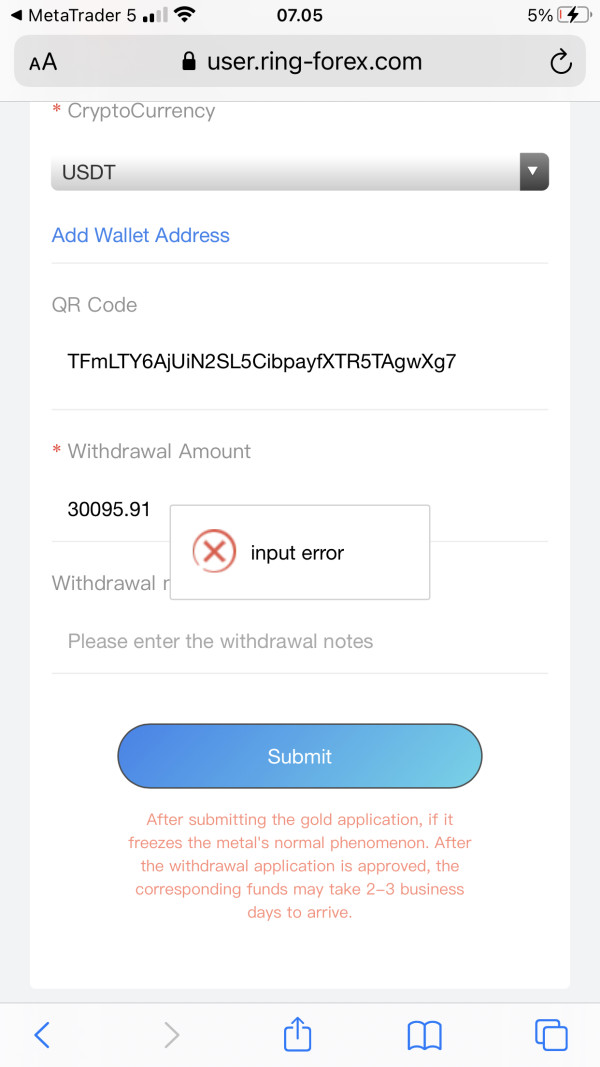Open the Safari share sheet icon
The width and height of the screenshot is (600, 1067).
tap(297, 1034)
